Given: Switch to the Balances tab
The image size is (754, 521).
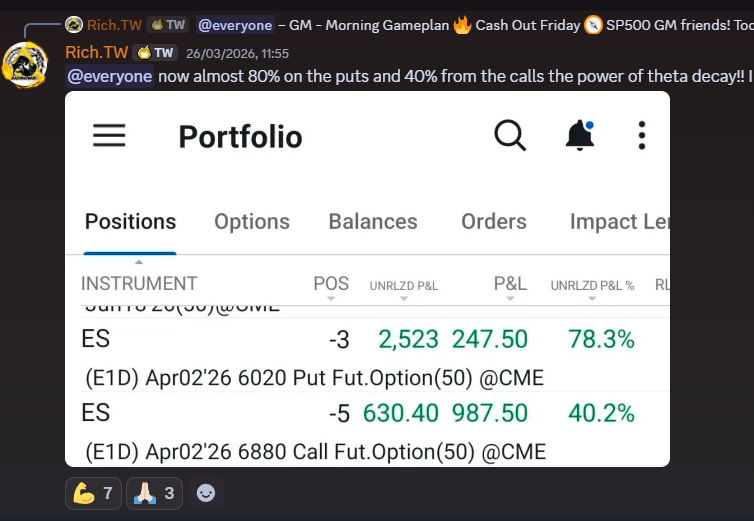Looking at the screenshot, I should (x=373, y=222).
